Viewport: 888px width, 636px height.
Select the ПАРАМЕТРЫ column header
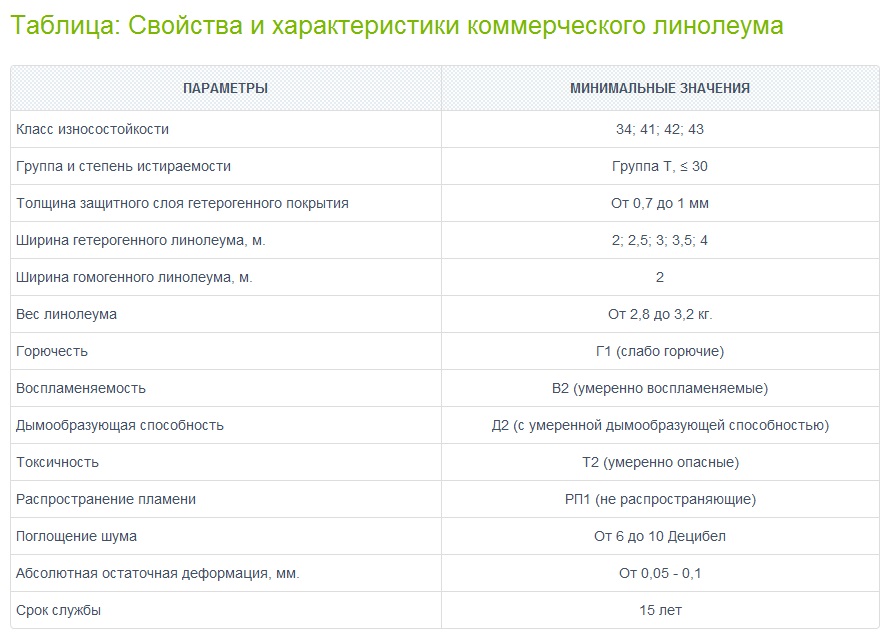225,88
